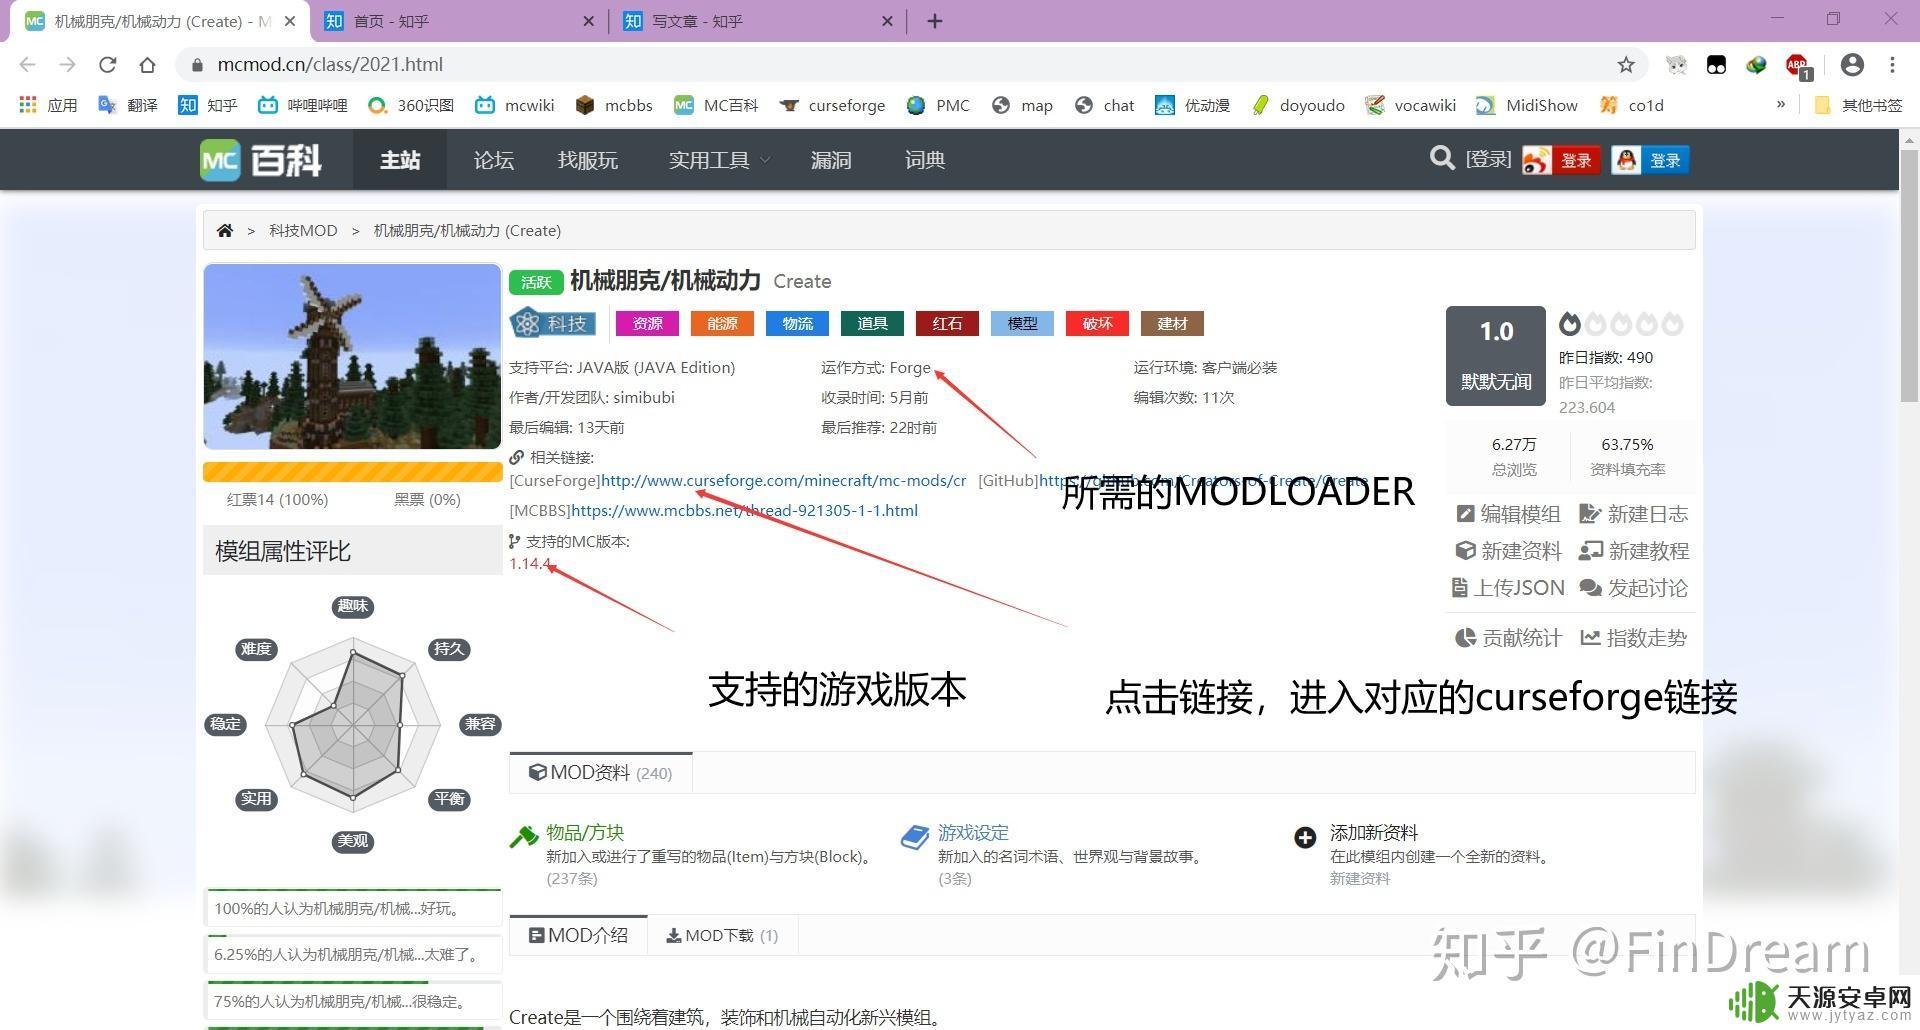
Task: Click the 能源 tag
Action: 722,323
